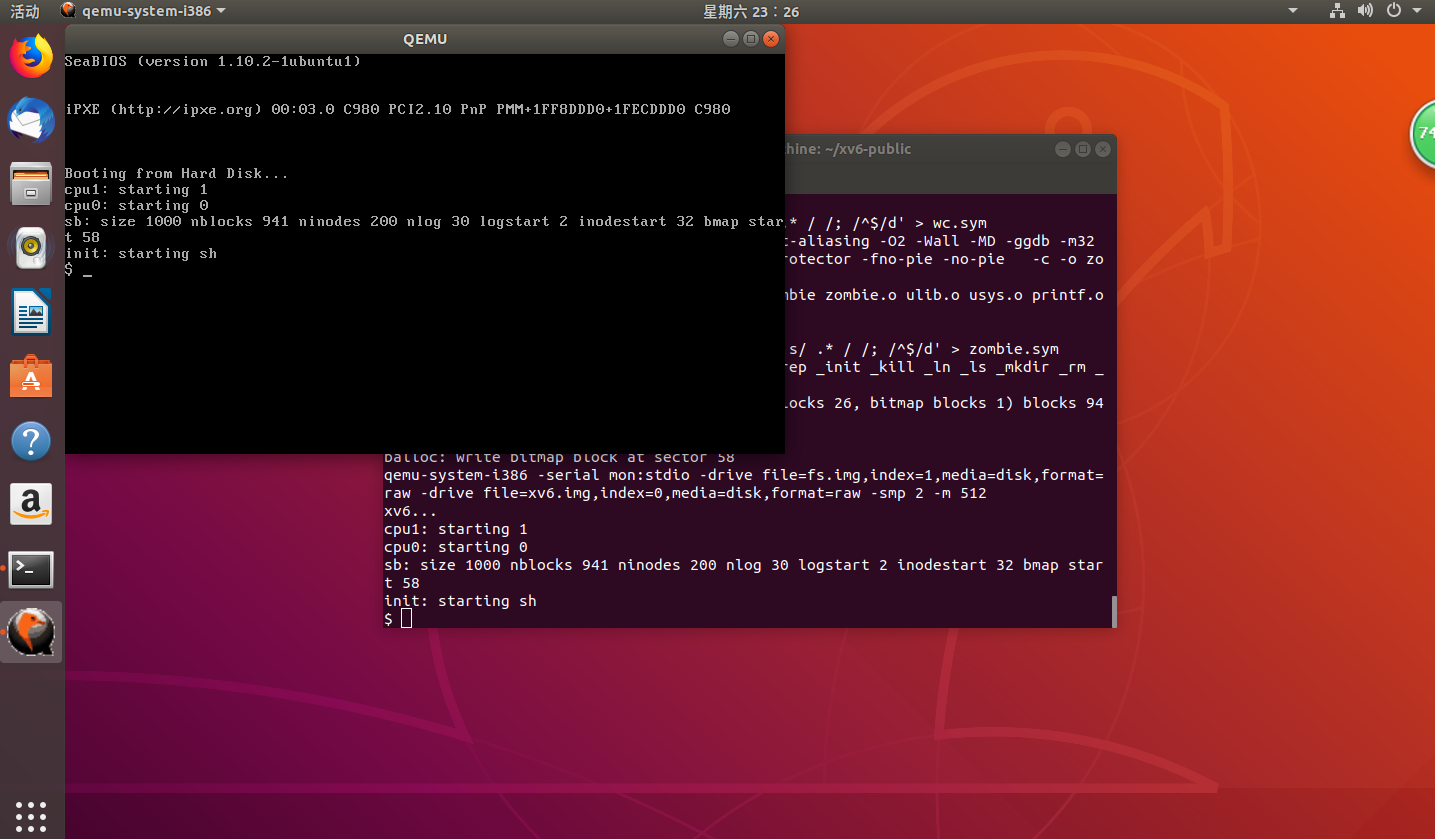
Task: Click the Show Applications grid button
Action: coord(31,816)
